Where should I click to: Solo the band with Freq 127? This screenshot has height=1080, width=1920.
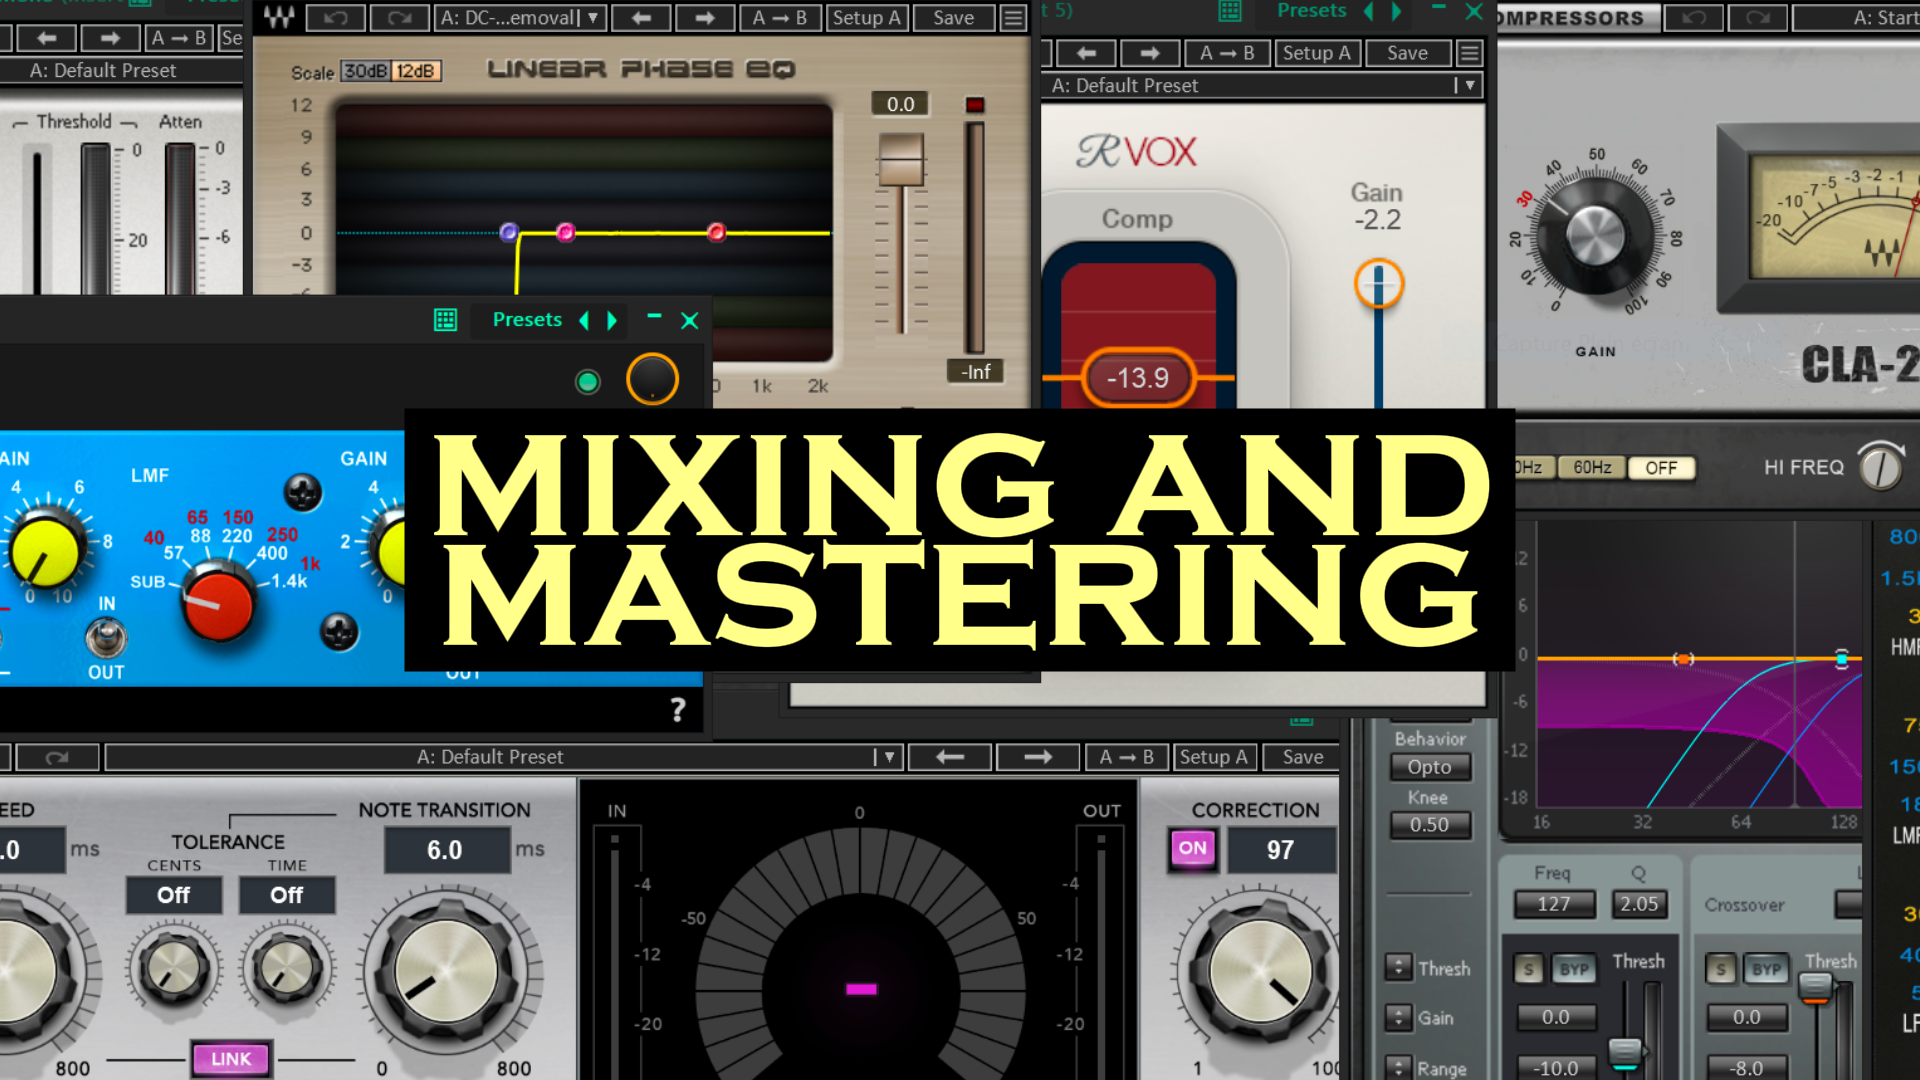(x=1528, y=969)
